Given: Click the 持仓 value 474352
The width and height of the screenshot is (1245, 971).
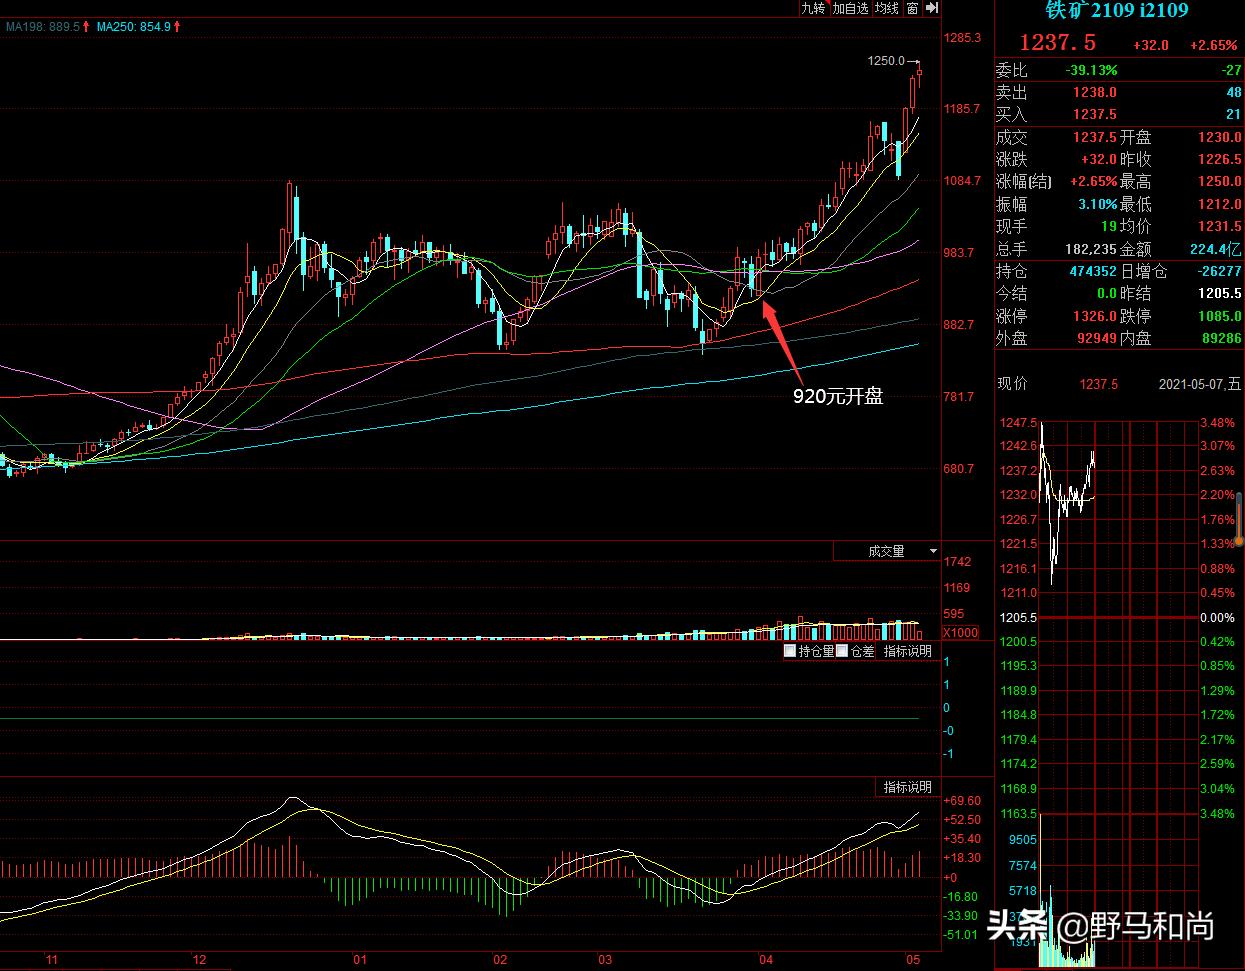Looking at the screenshot, I should 1092,271.
